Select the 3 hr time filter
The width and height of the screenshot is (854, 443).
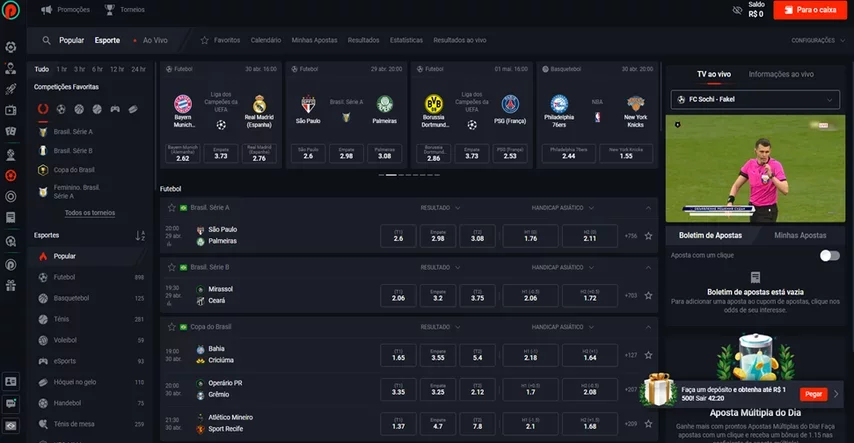[x=80, y=69]
